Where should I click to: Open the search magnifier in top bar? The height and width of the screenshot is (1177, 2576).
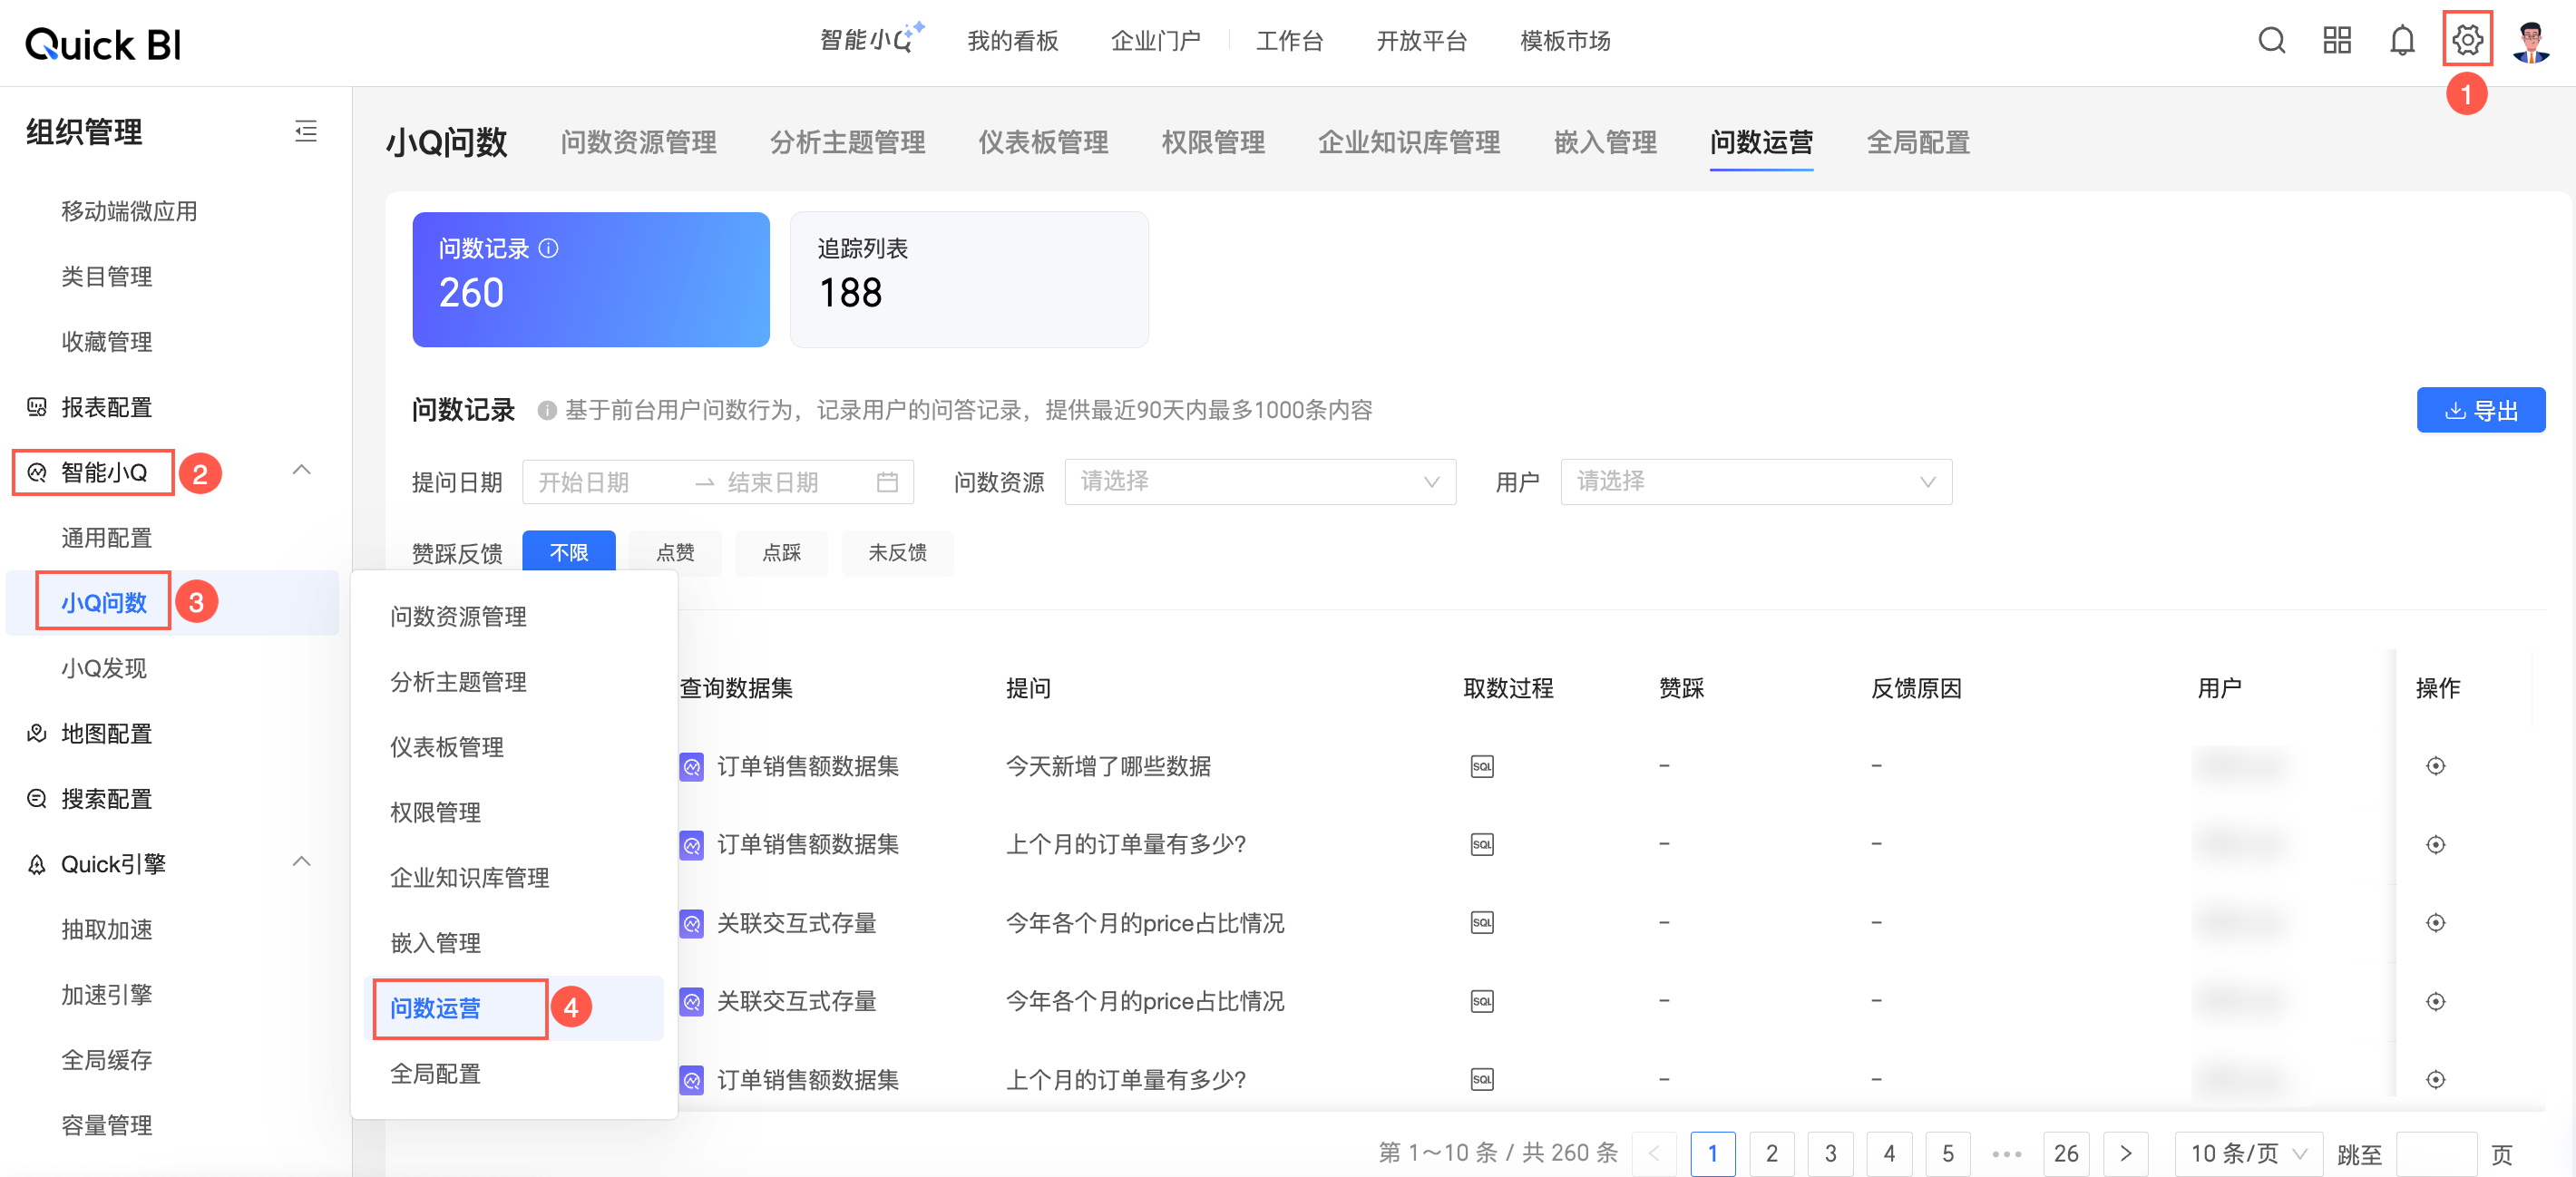(2271, 41)
